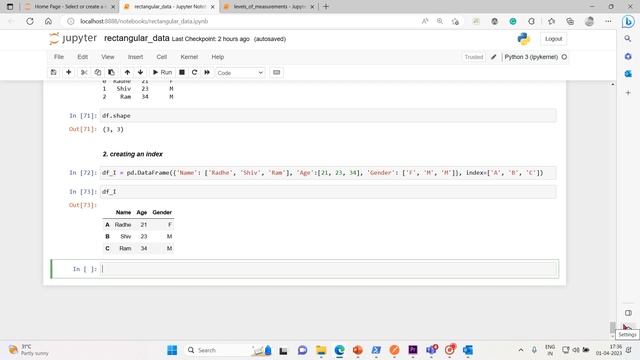The image size is (640, 360).
Task: Open the Help menu
Action: 218,57
